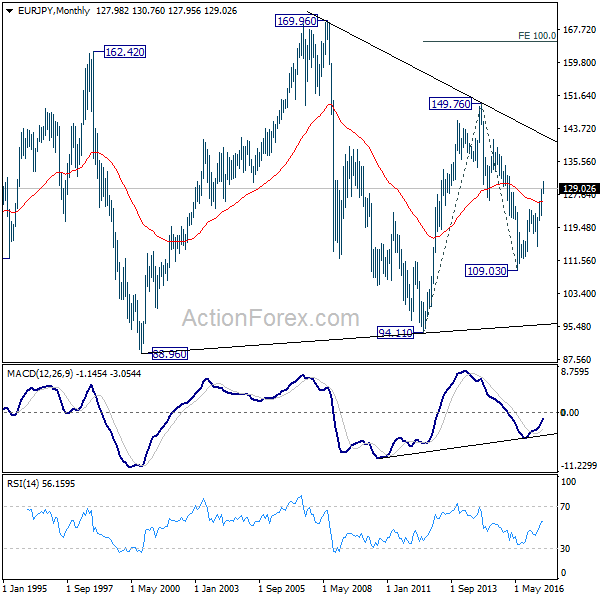The width and height of the screenshot is (600, 600).
Task: Click the current price tag 129.026
Action: pos(579,189)
